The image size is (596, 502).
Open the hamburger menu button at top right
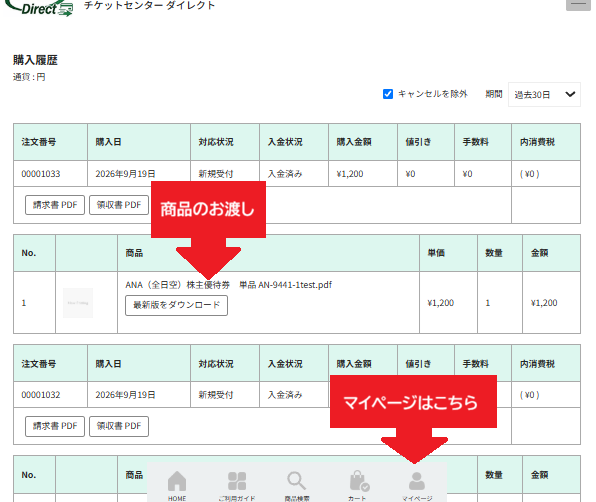pos(578,5)
